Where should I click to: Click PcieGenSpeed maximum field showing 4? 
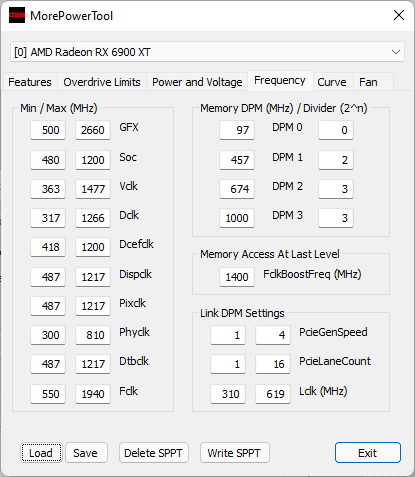[x=273, y=335]
